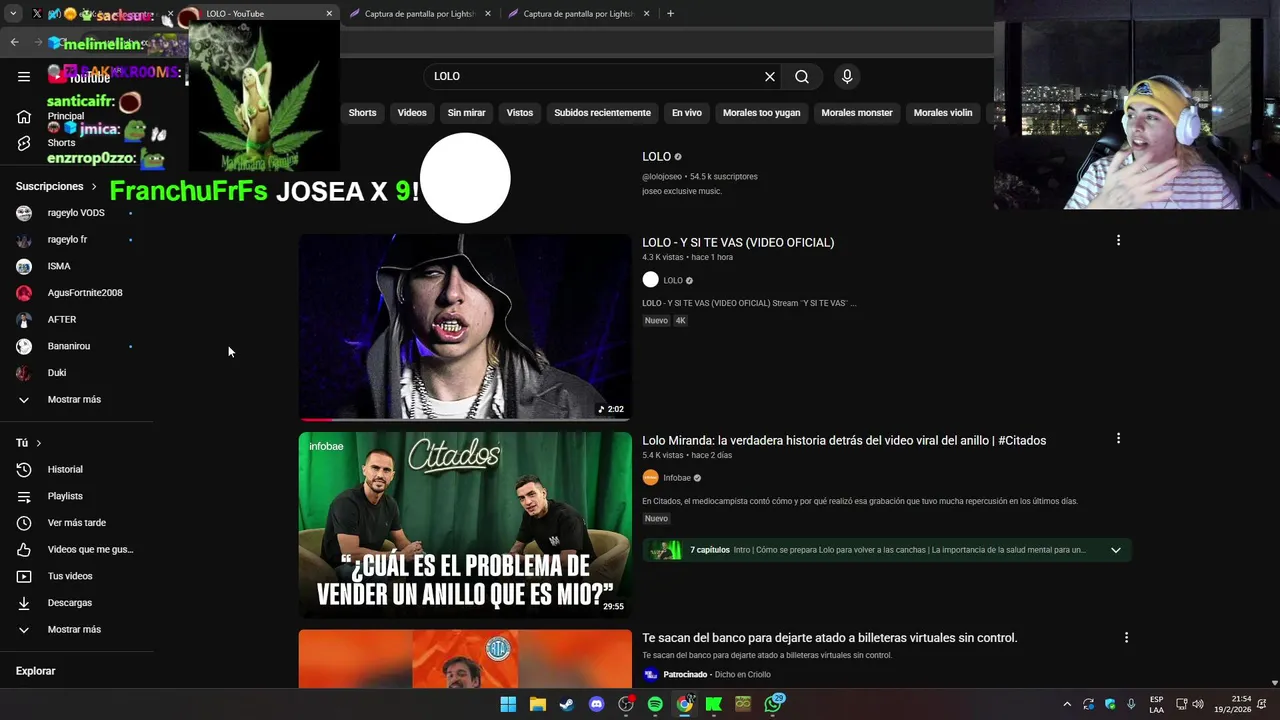
Task: Select the Videos filter chip
Action: click(x=412, y=113)
